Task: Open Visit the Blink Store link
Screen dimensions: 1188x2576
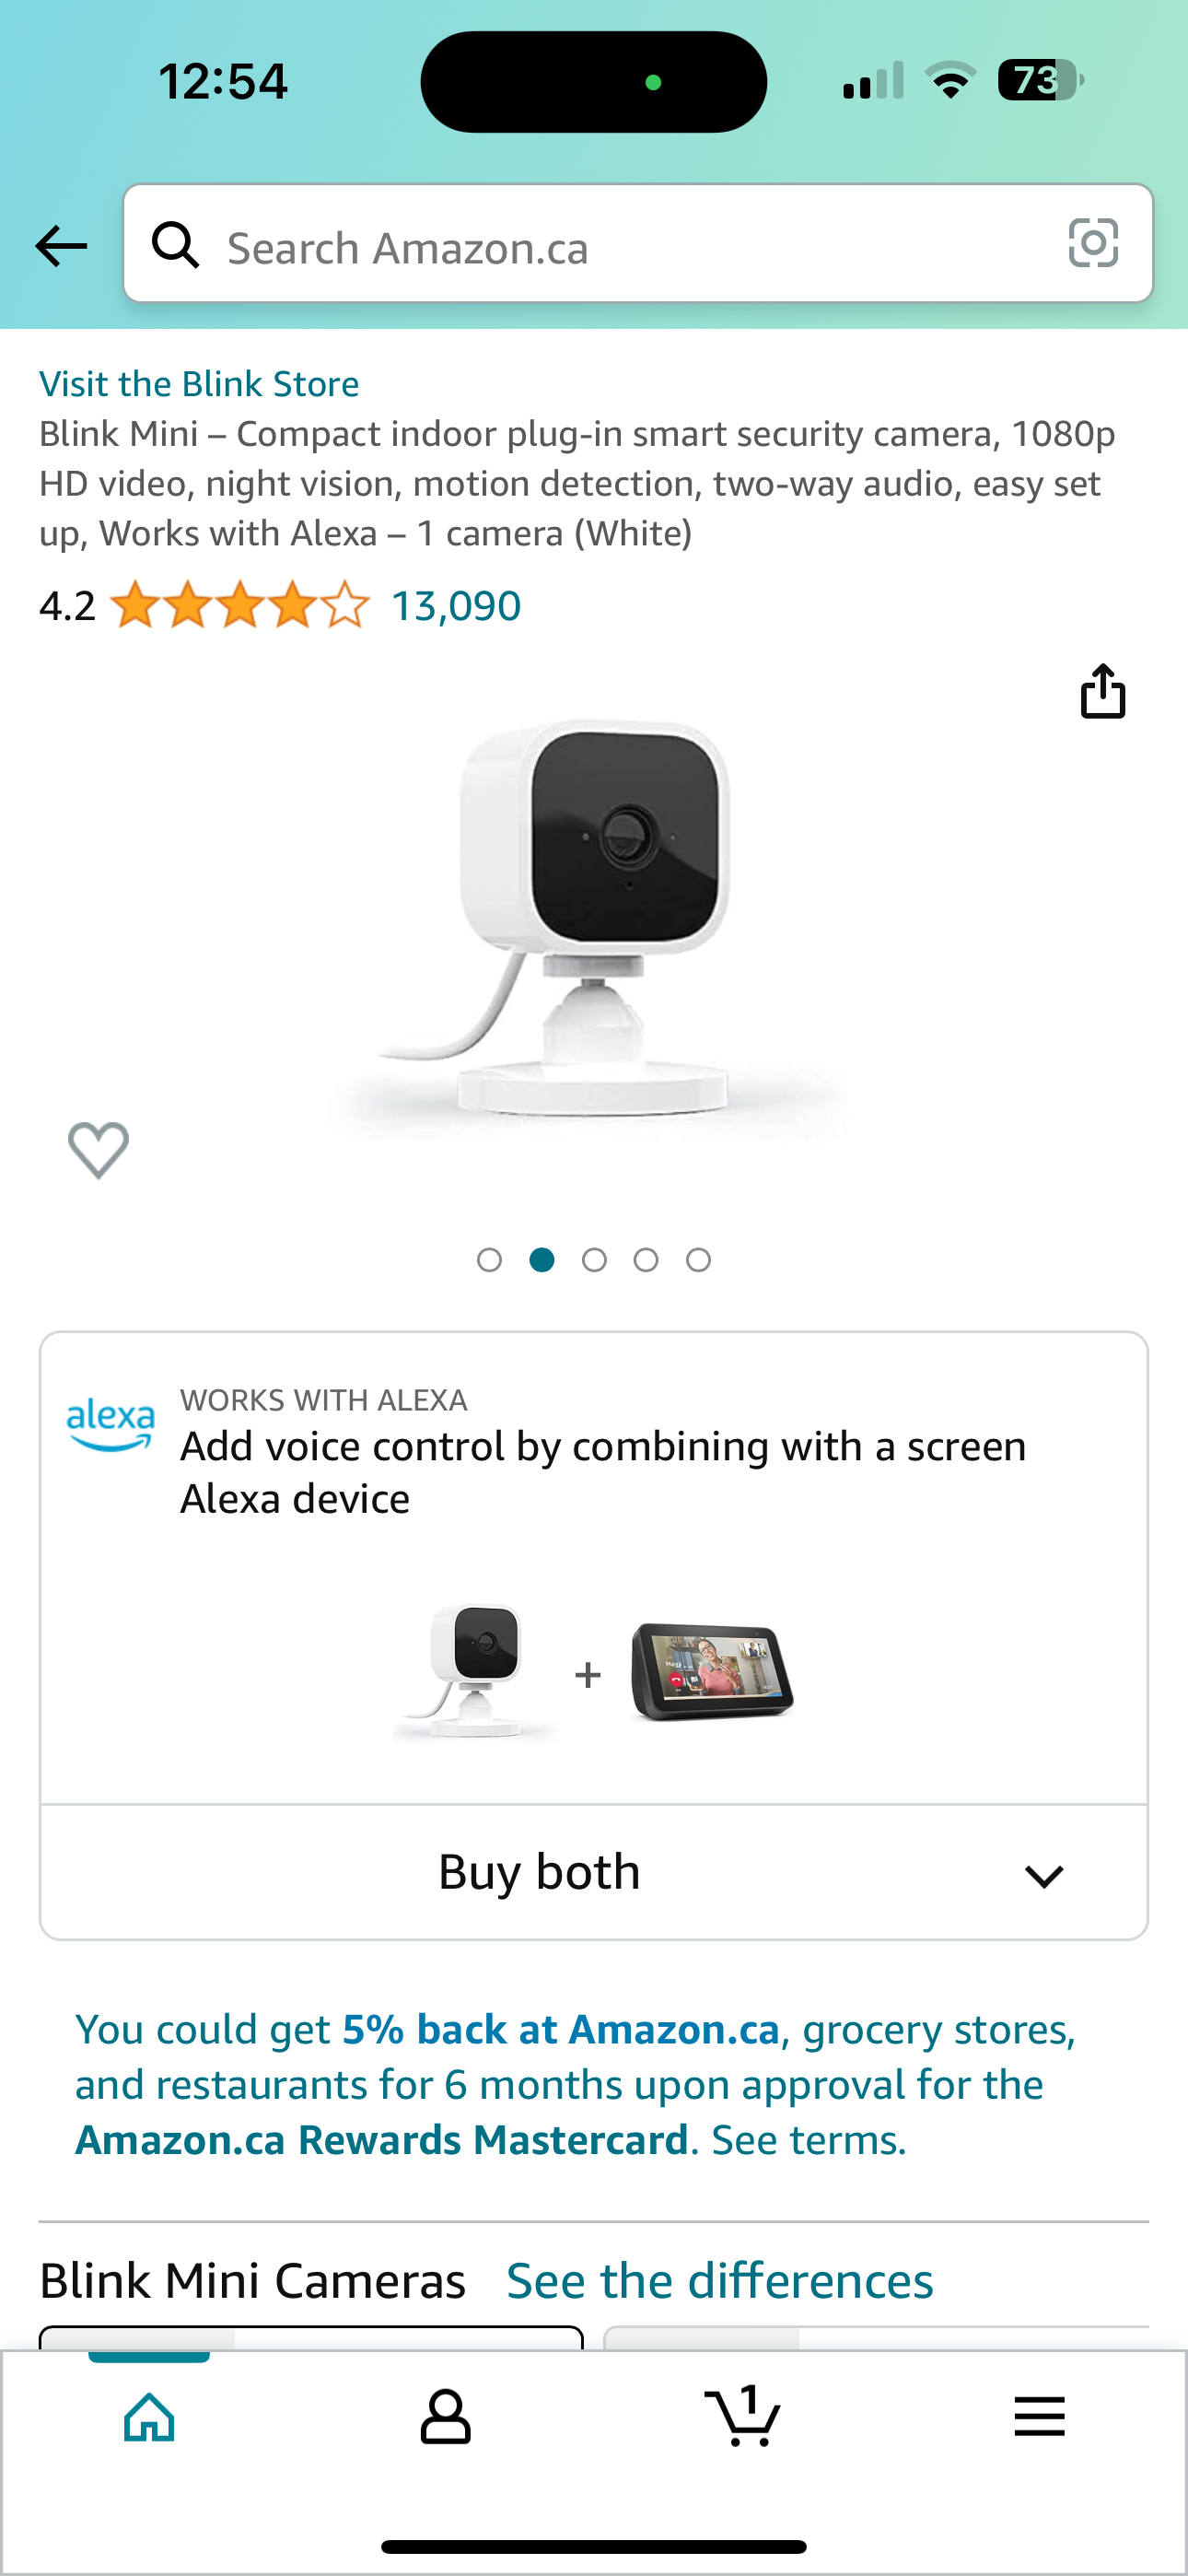Action: pyautogui.click(x=199, y=384)
